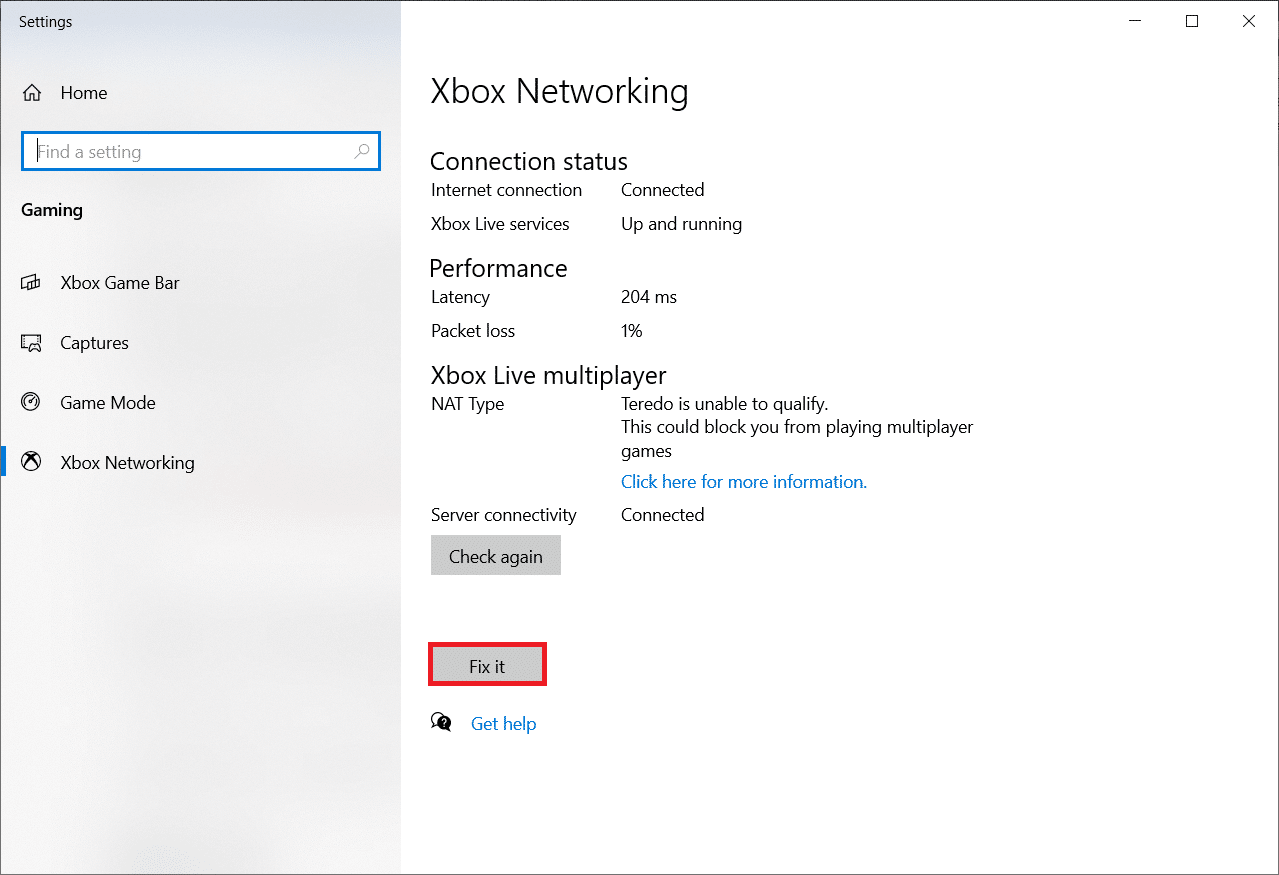Click the Xbox Networking page title

[x=560, y=92]
